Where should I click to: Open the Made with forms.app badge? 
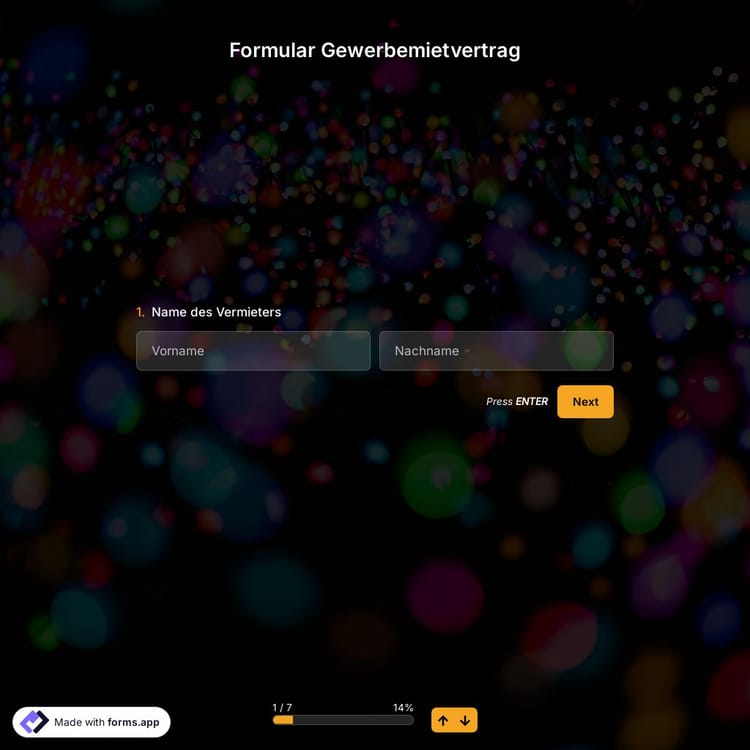(92, 722)
